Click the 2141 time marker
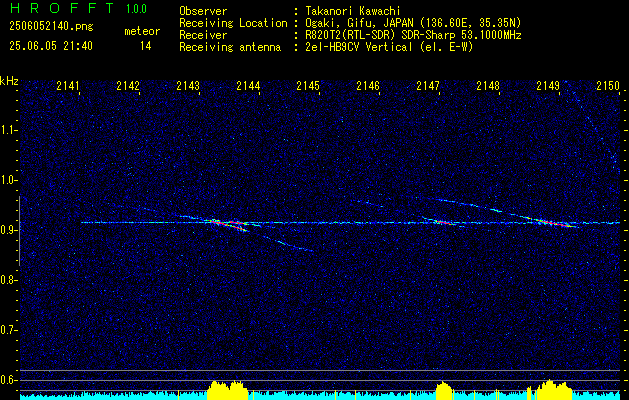Viewport: 629px width, 400px height. click(68, 85)
